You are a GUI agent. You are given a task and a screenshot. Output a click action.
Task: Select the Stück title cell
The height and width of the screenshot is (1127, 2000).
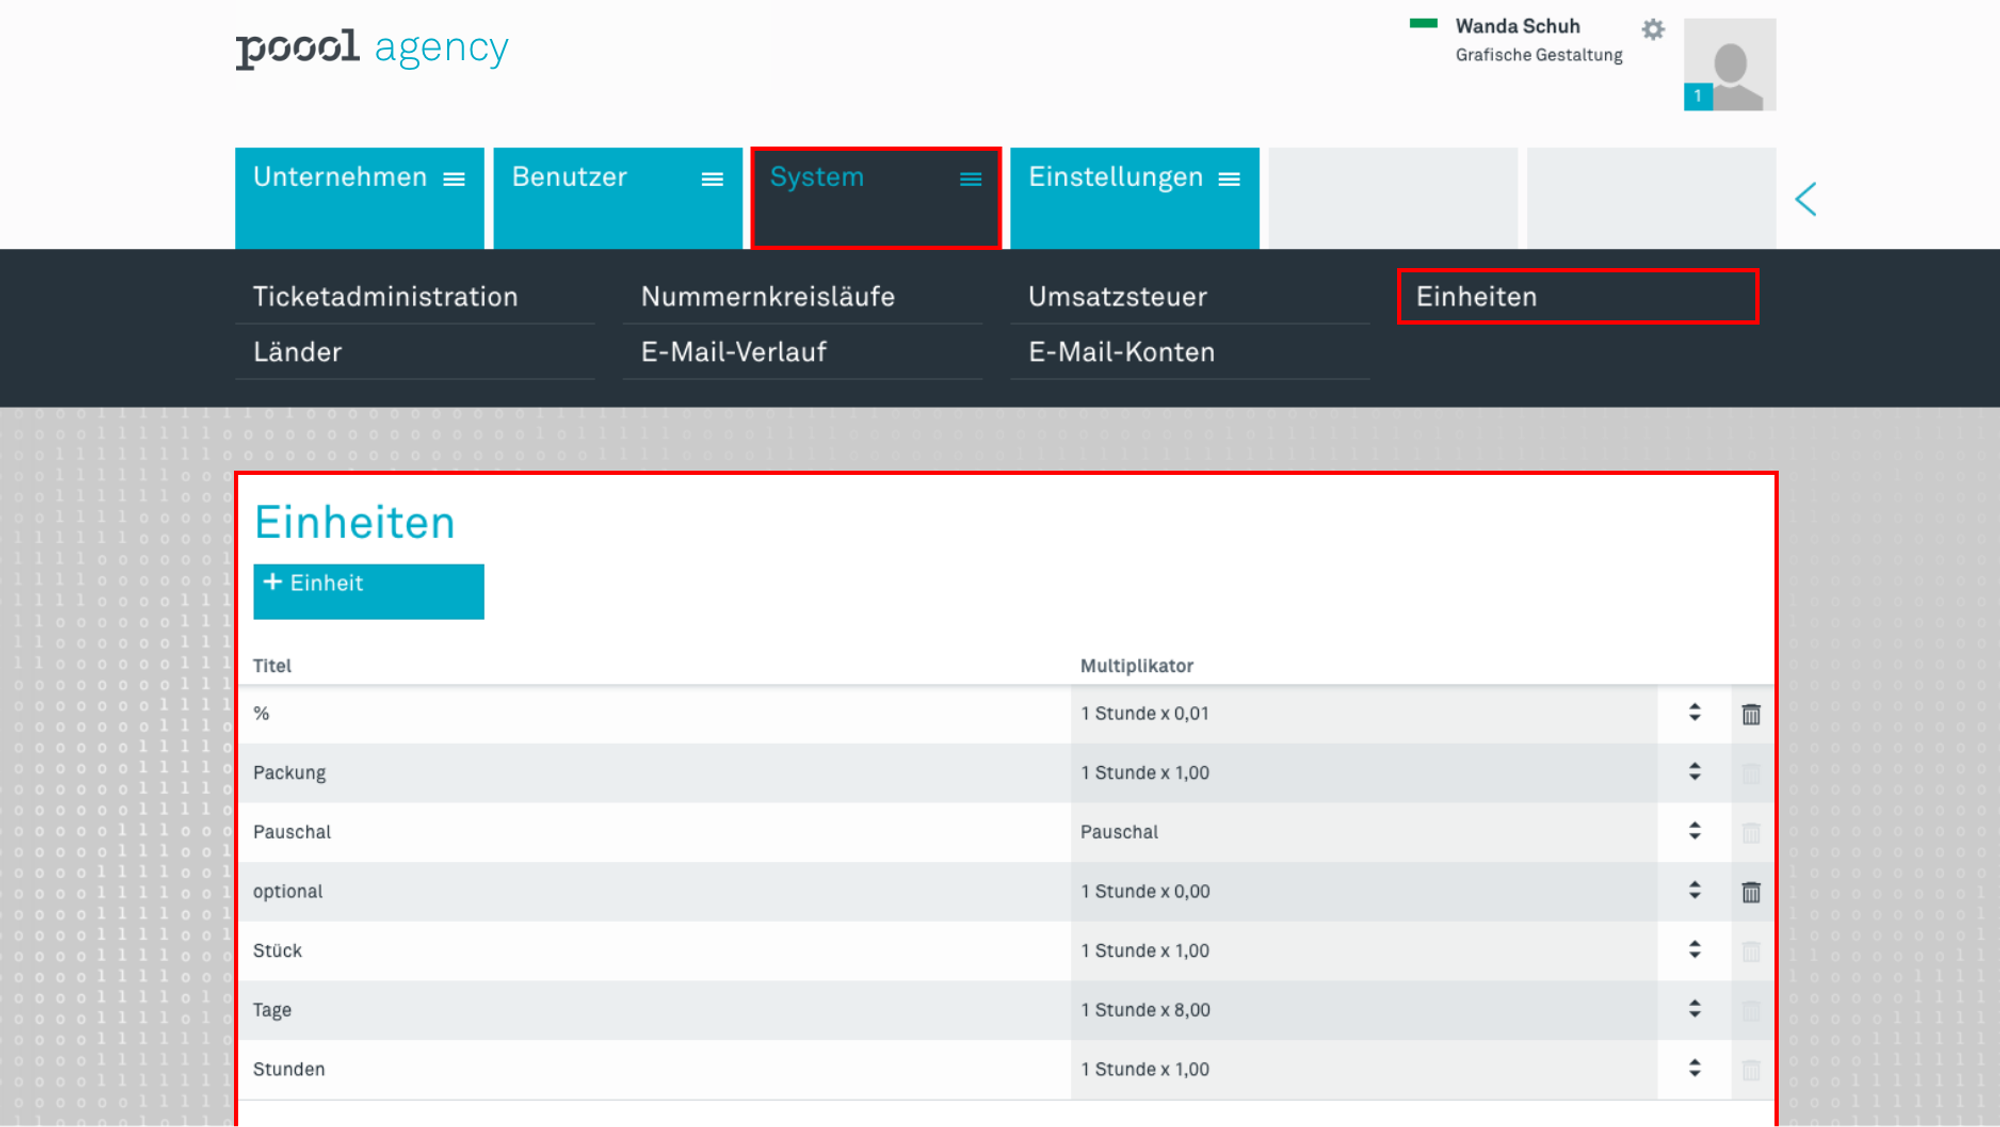click(654, 951)
